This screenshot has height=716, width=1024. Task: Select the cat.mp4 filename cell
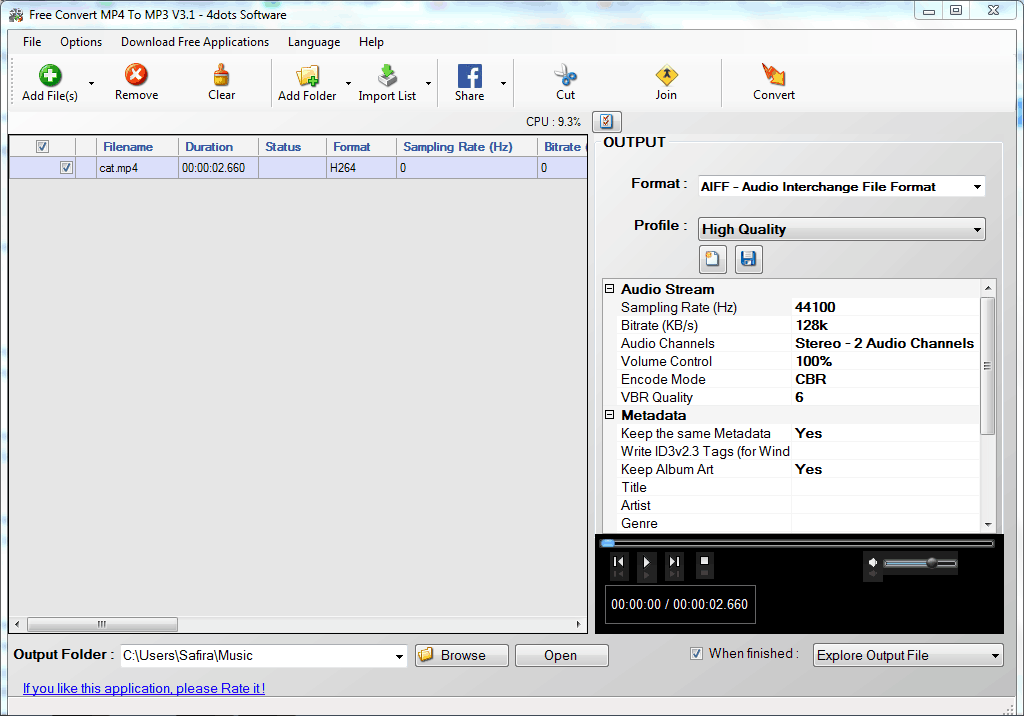(137, 168)
